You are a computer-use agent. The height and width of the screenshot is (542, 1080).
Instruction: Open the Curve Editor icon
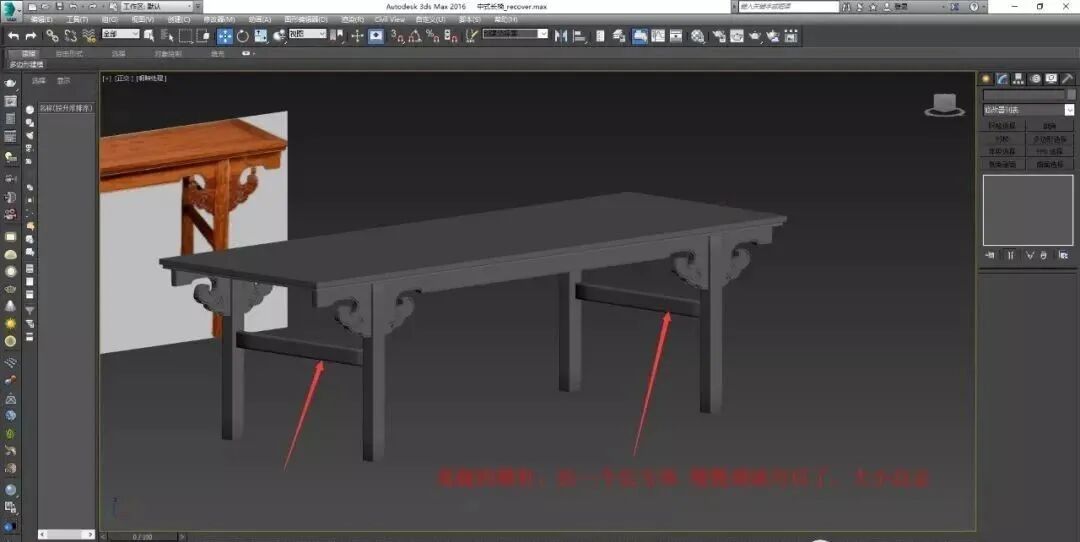(x=658, y=36)
